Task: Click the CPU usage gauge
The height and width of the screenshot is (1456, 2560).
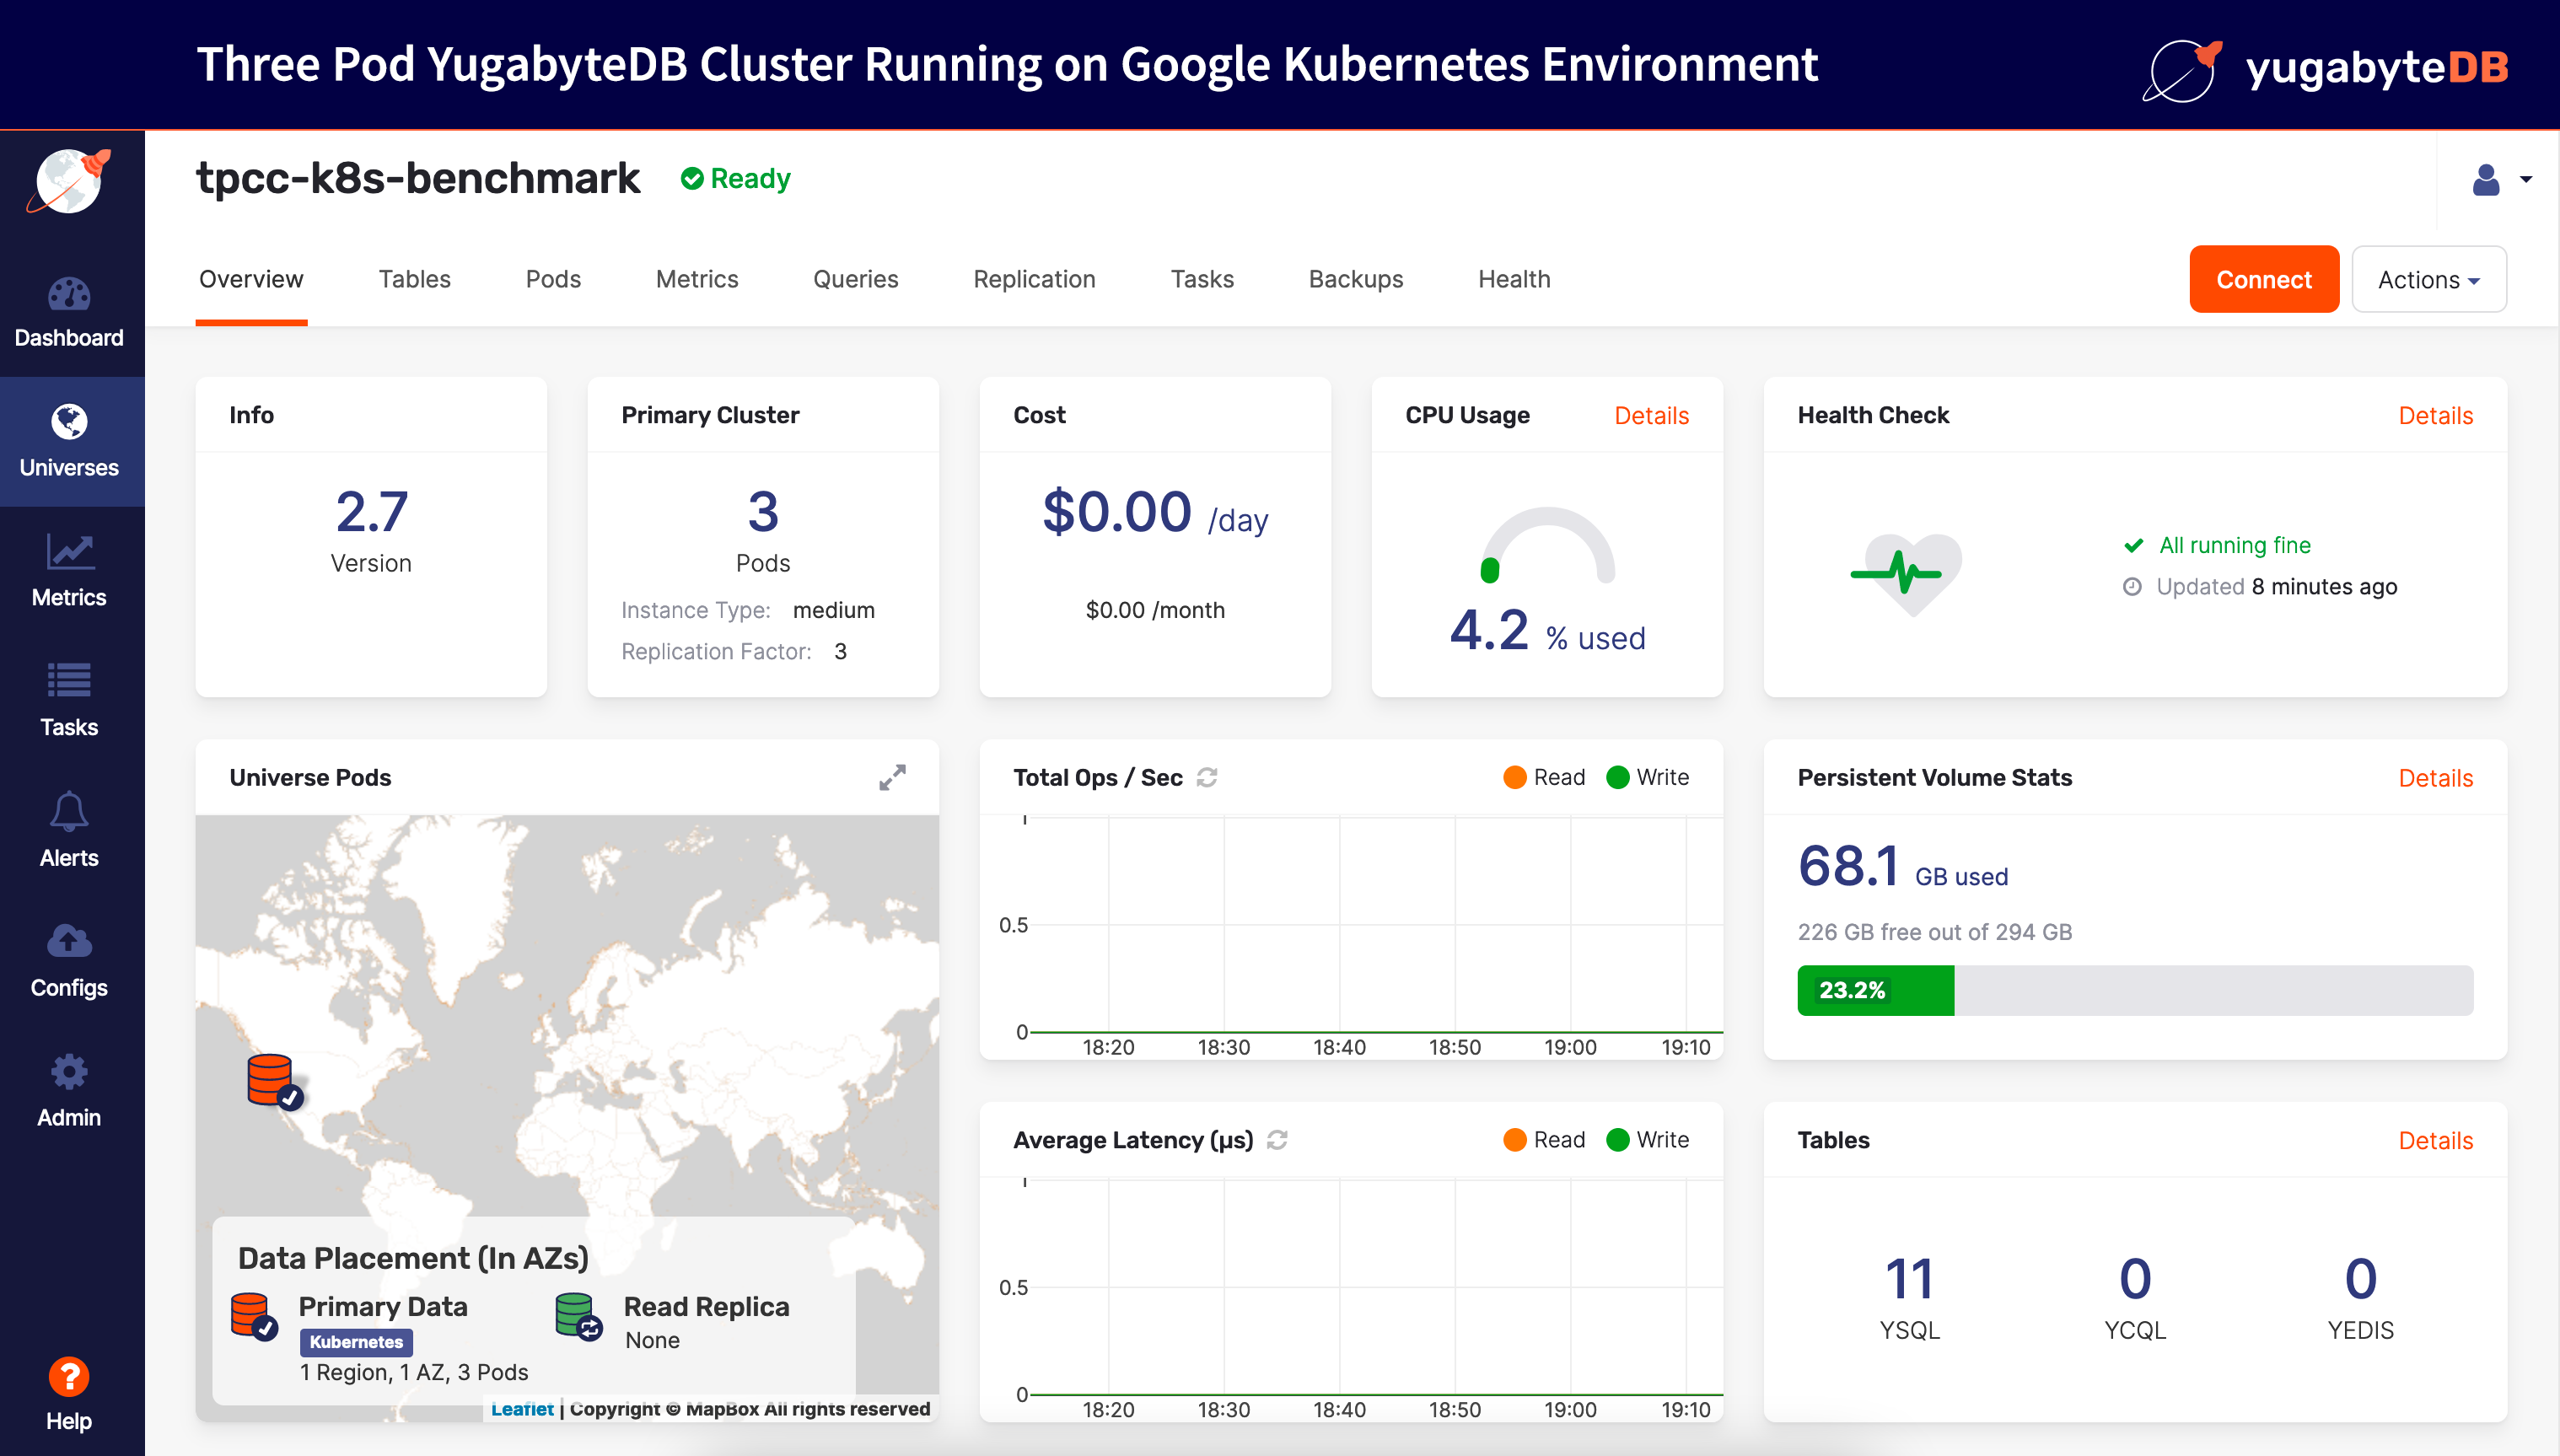Action: tap(1548, 545)
